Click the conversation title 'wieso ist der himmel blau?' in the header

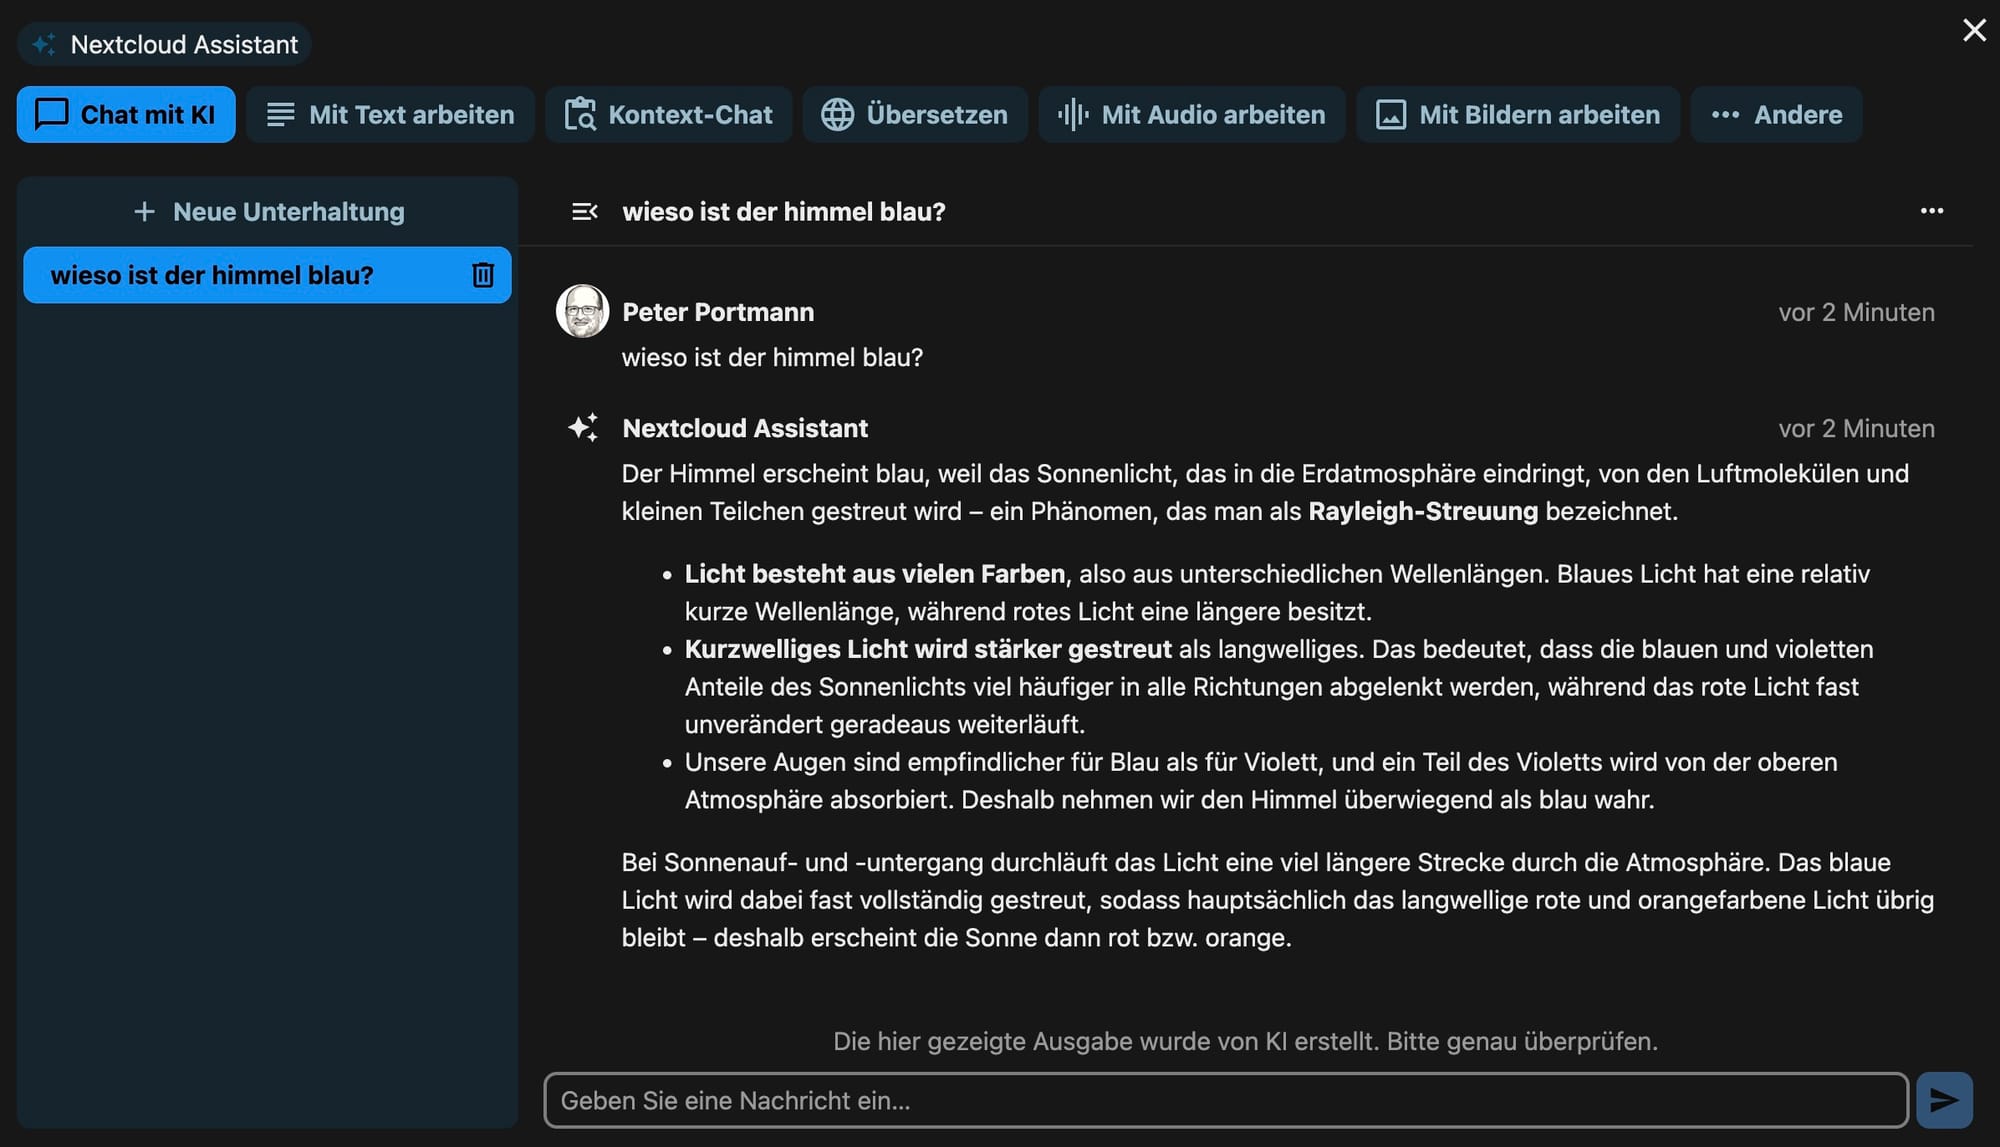coord(783,212)
